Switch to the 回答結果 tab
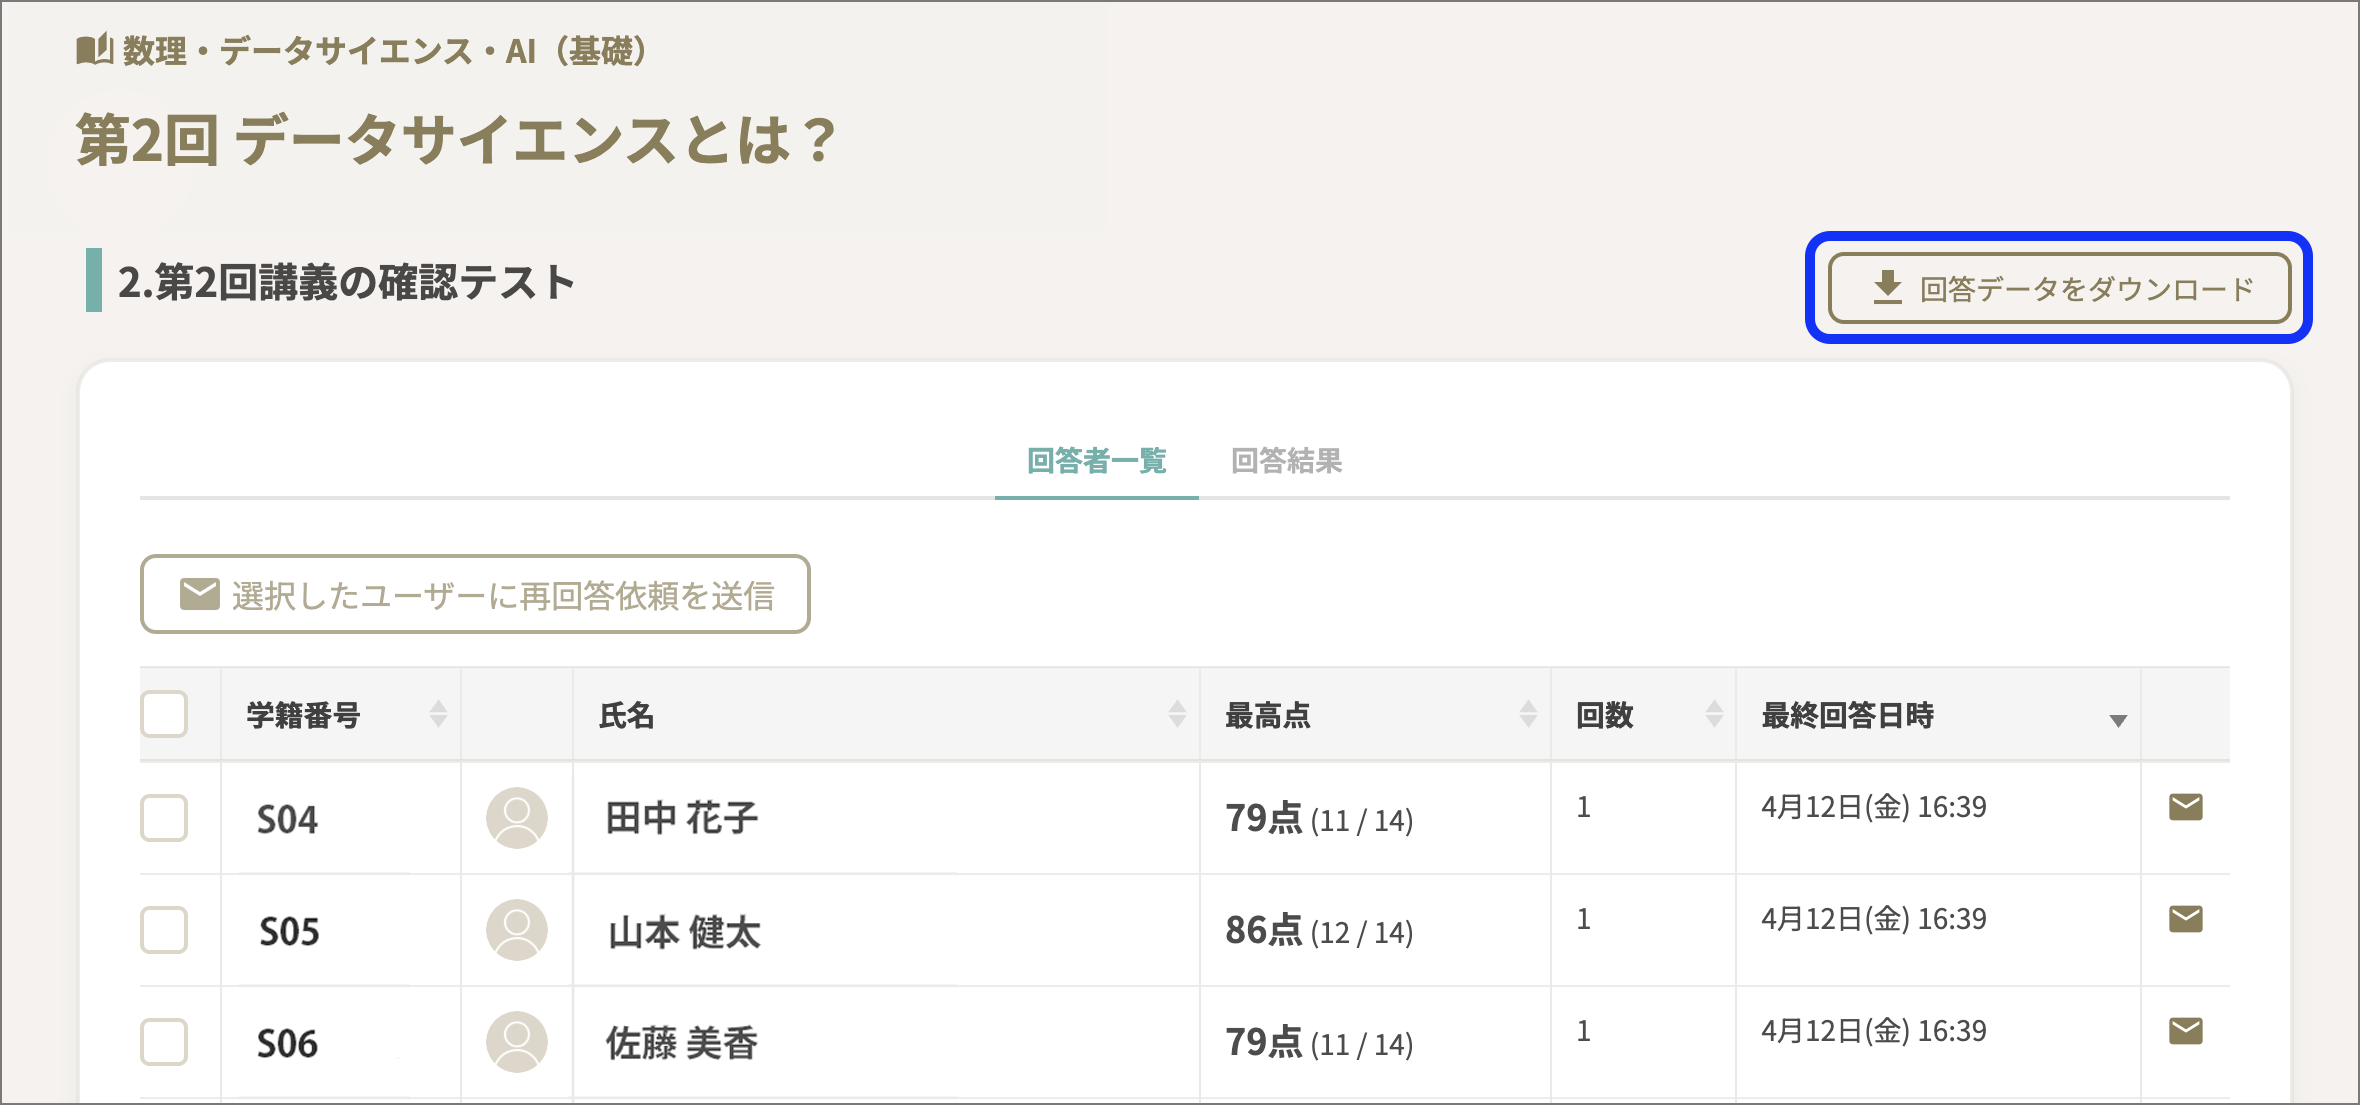 pos(1286,461)
